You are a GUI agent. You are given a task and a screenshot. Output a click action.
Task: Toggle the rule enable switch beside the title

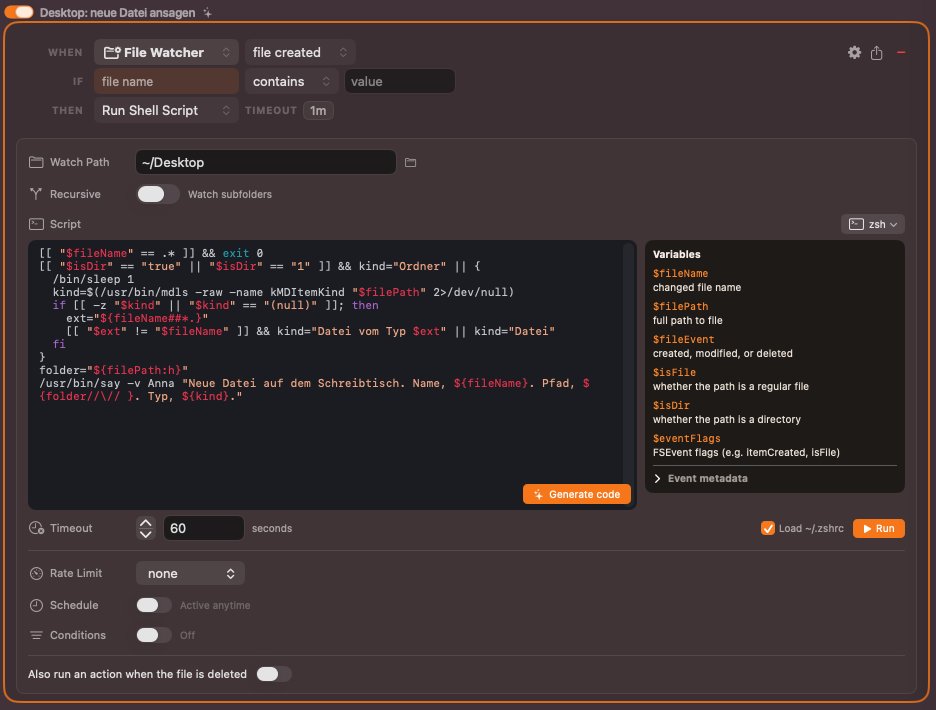(x=19, y=12)
